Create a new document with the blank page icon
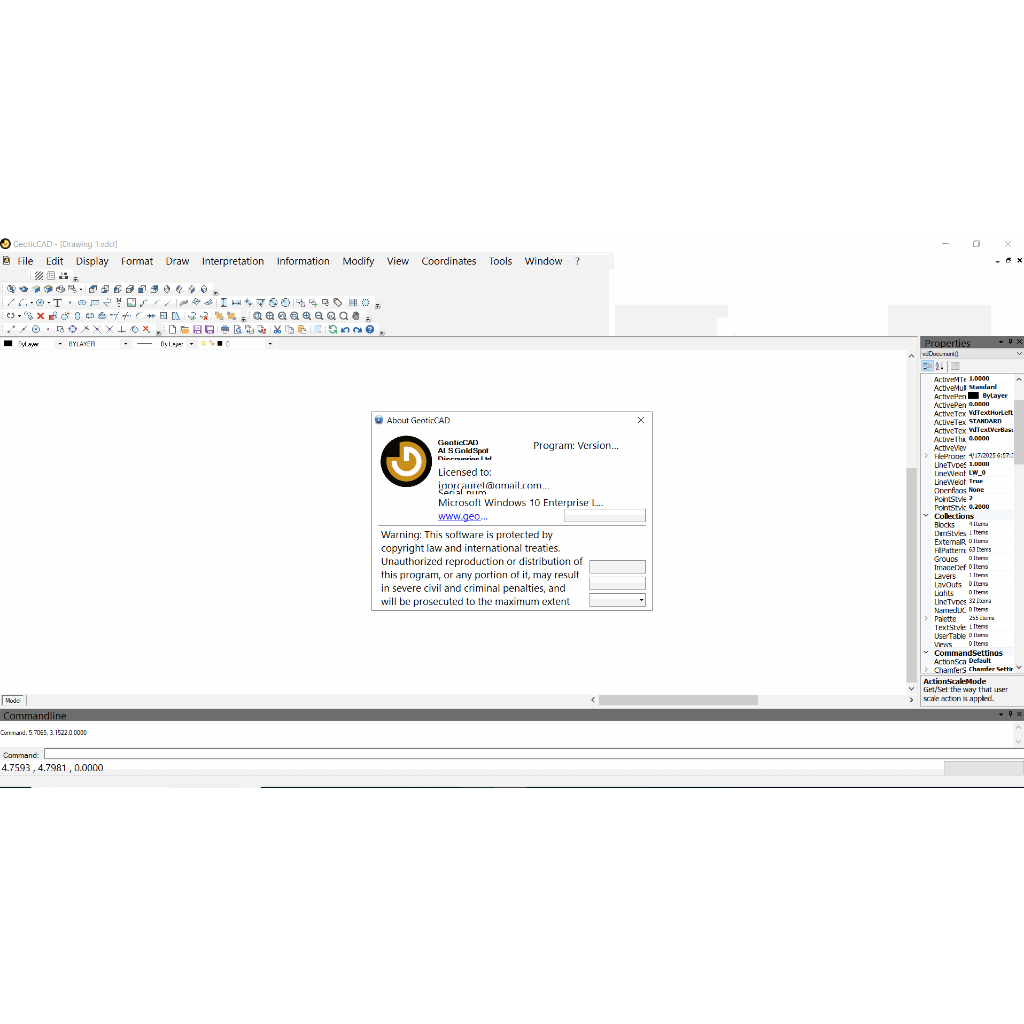Viewport: 1024px width, 1024px height. click(172, 330)
